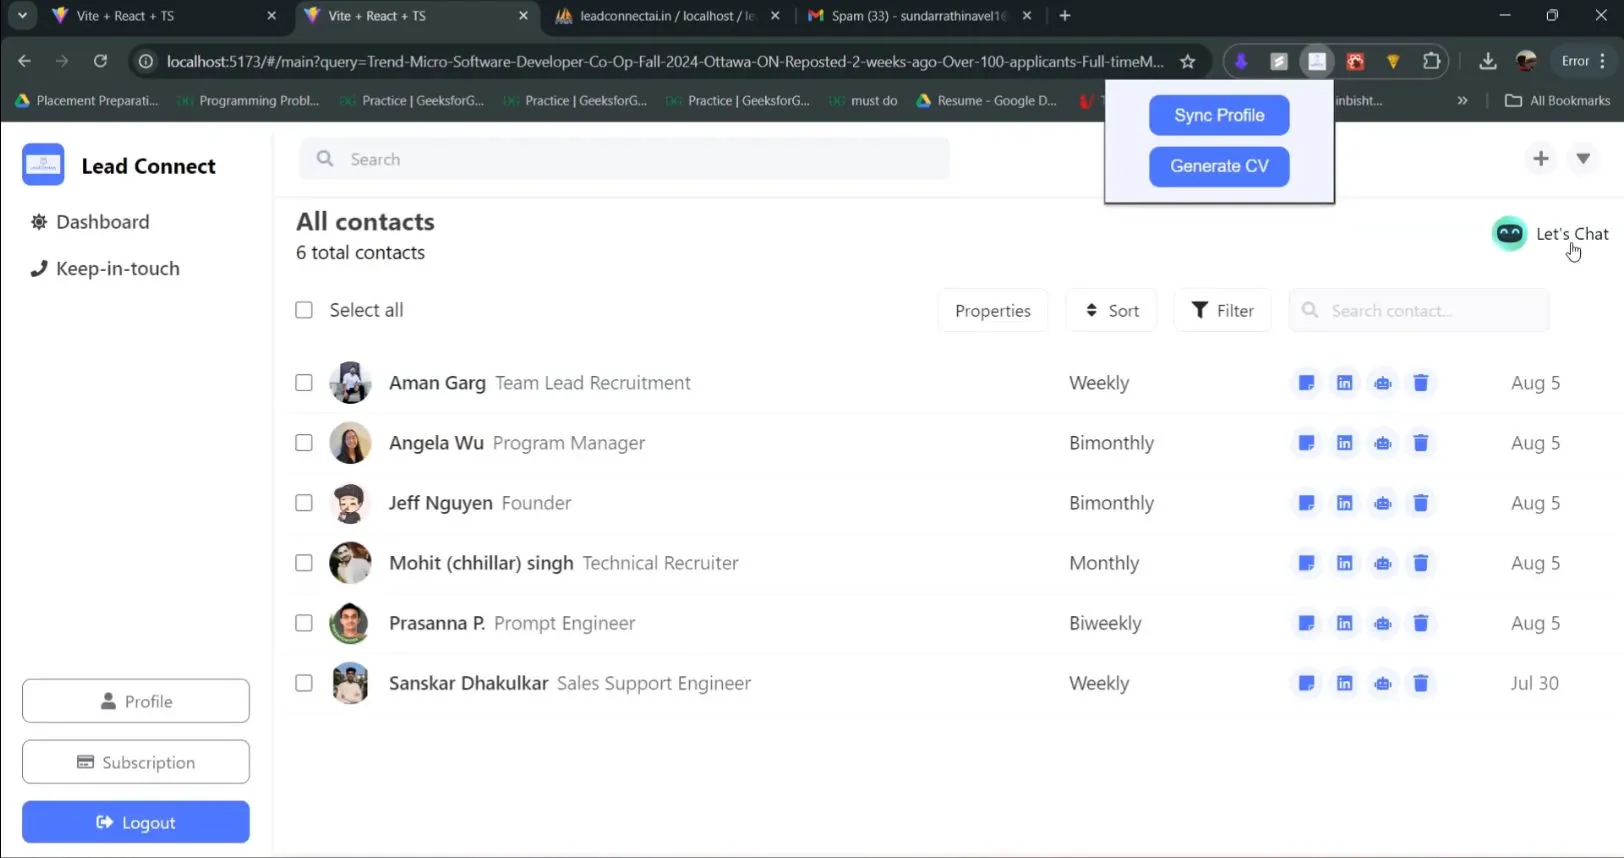The width and height of the screenshot is (1624, 858).
Task: Check the Select all checkbox
Action: tap(304, 310)
